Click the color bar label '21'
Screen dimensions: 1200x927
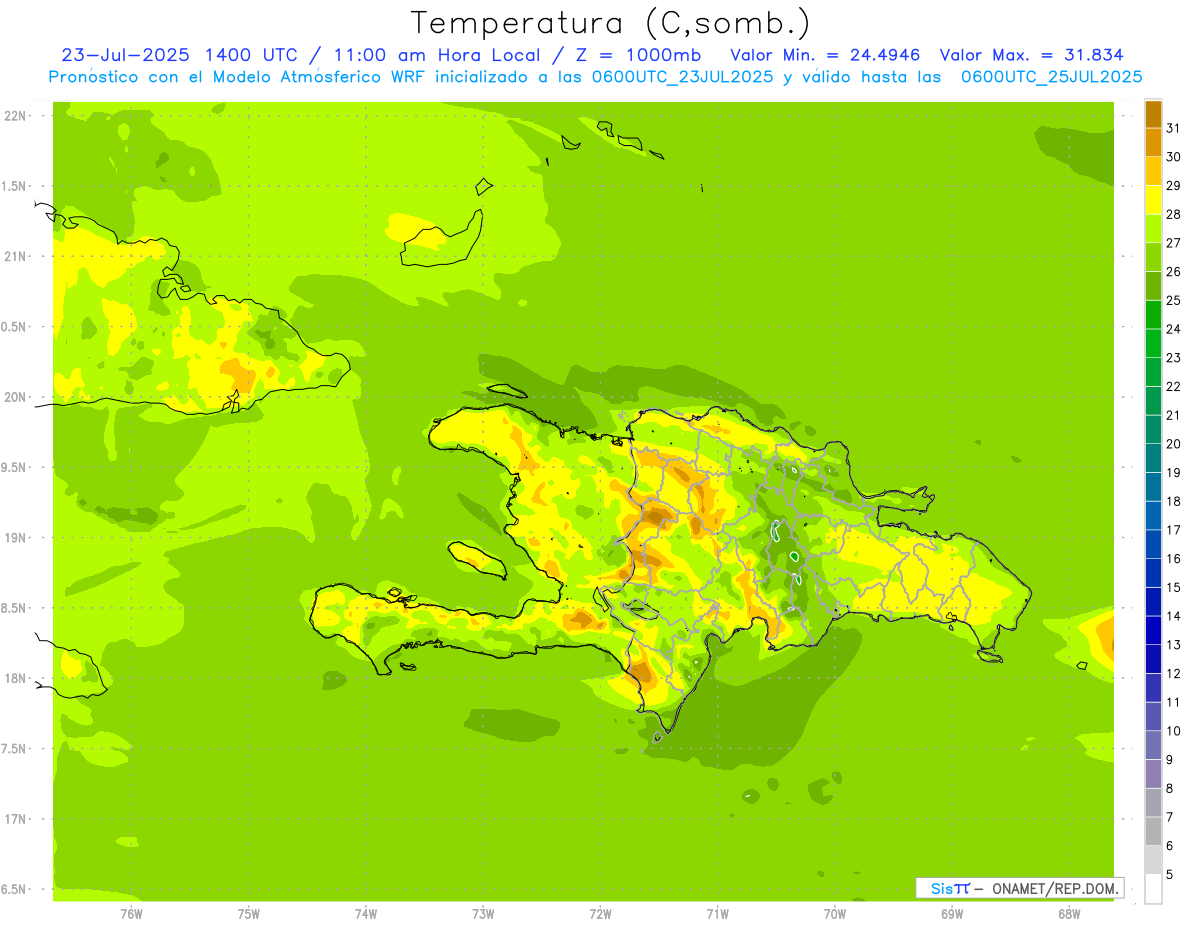click(1173, 415)
